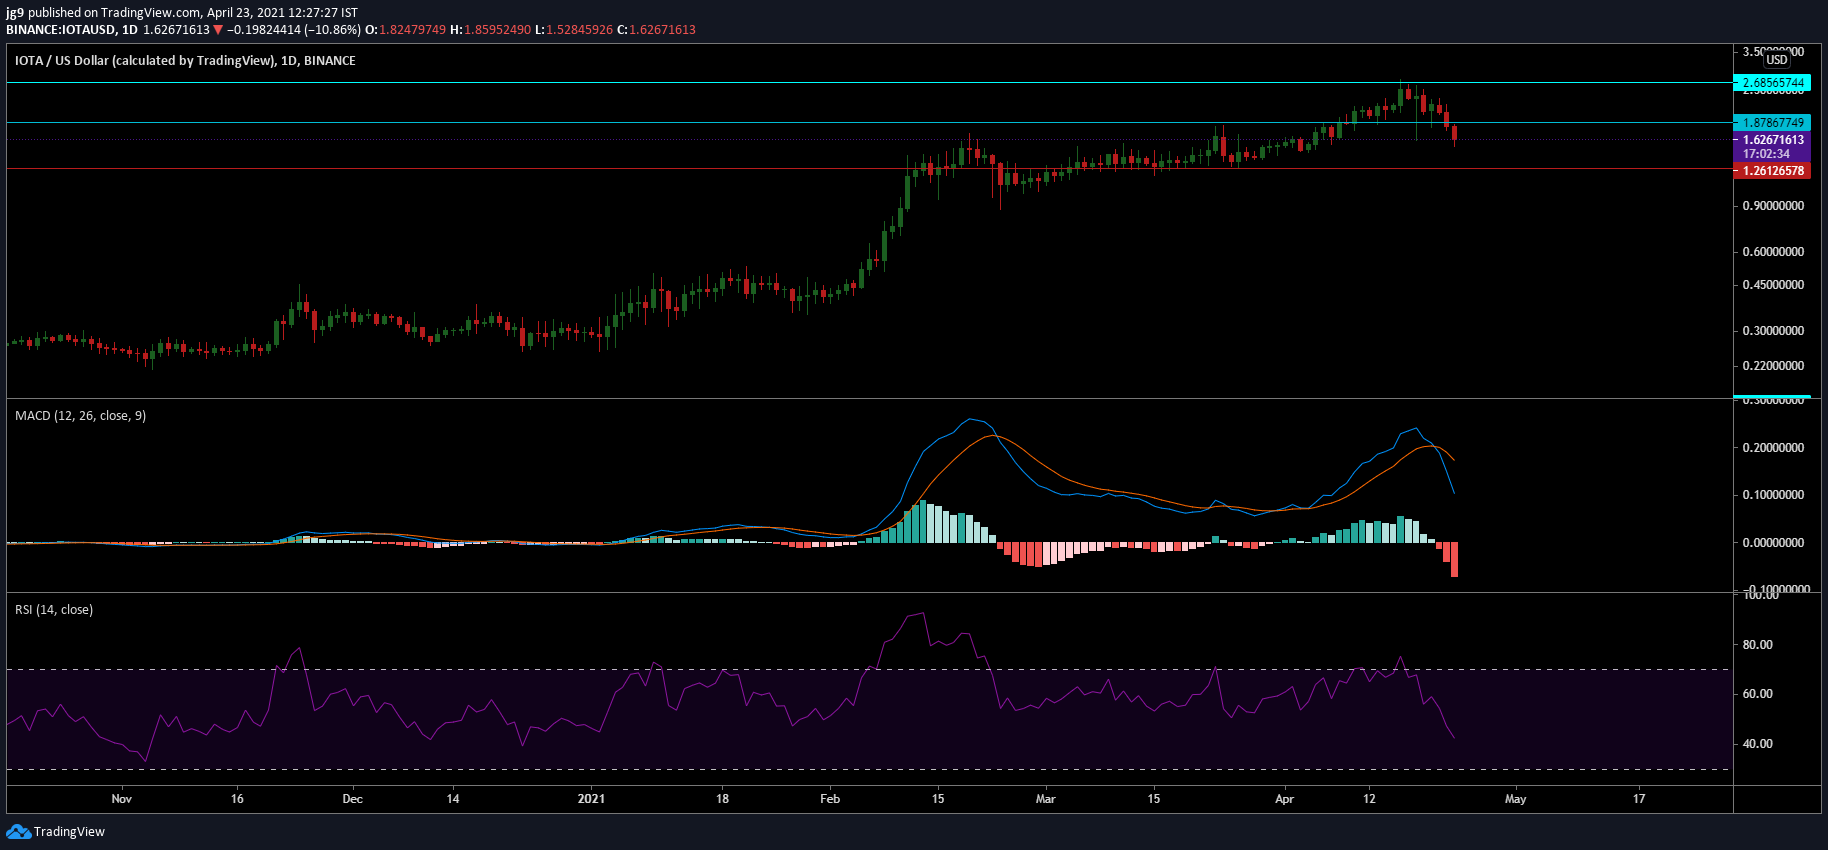Click the 0.90000000 price axis tick
The width and height of the screenshot is (1828, 850).
(x=1773, y=206)
